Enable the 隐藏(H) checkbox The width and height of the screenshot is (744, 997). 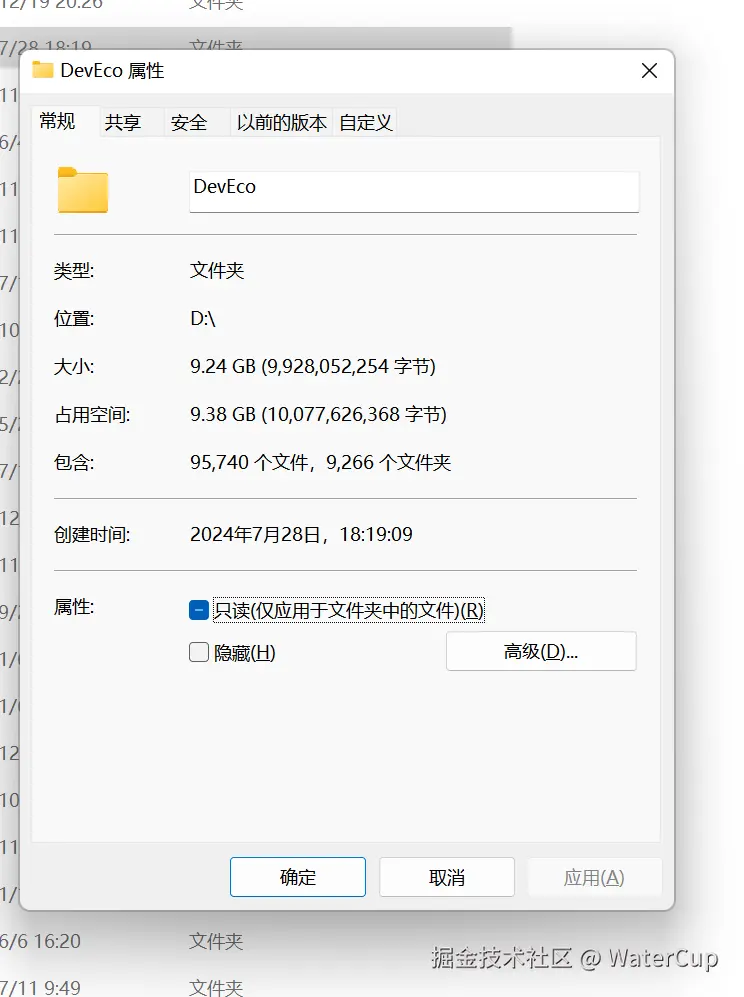199,652
